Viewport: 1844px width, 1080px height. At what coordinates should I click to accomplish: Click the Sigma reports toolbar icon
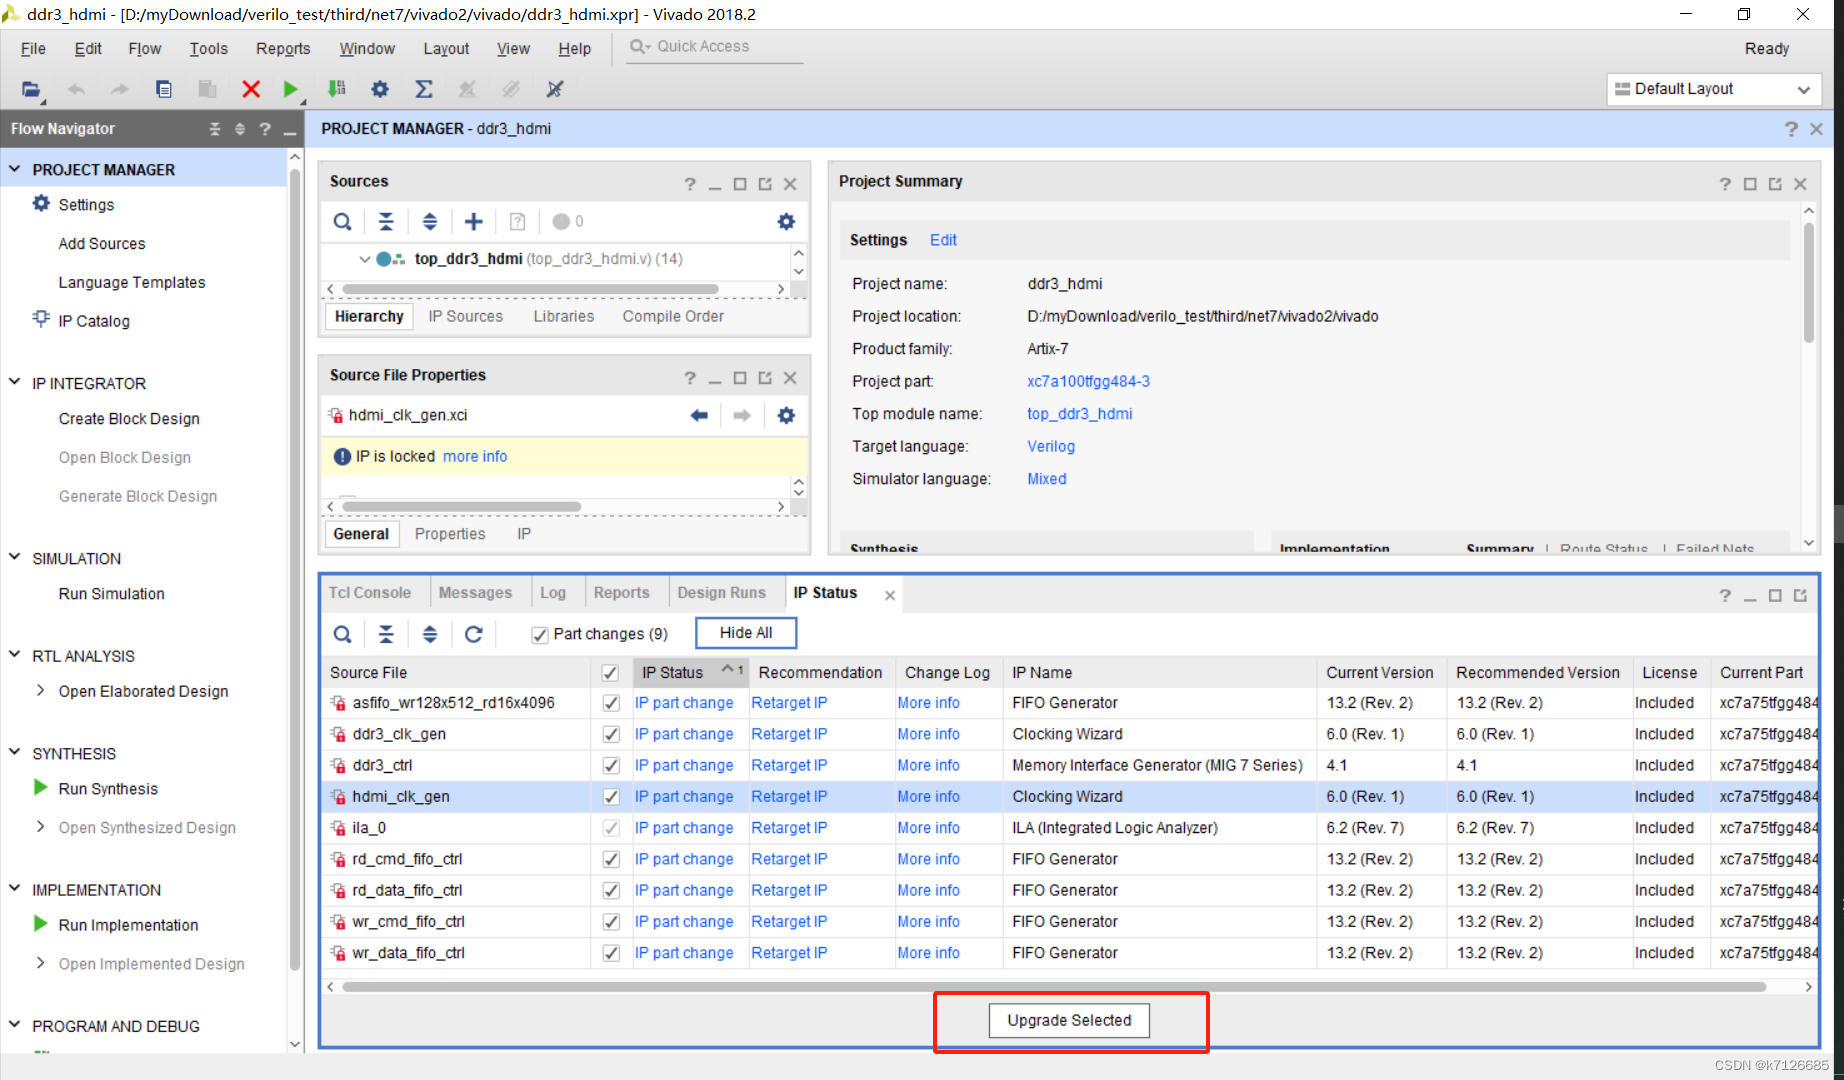[424, 89]
